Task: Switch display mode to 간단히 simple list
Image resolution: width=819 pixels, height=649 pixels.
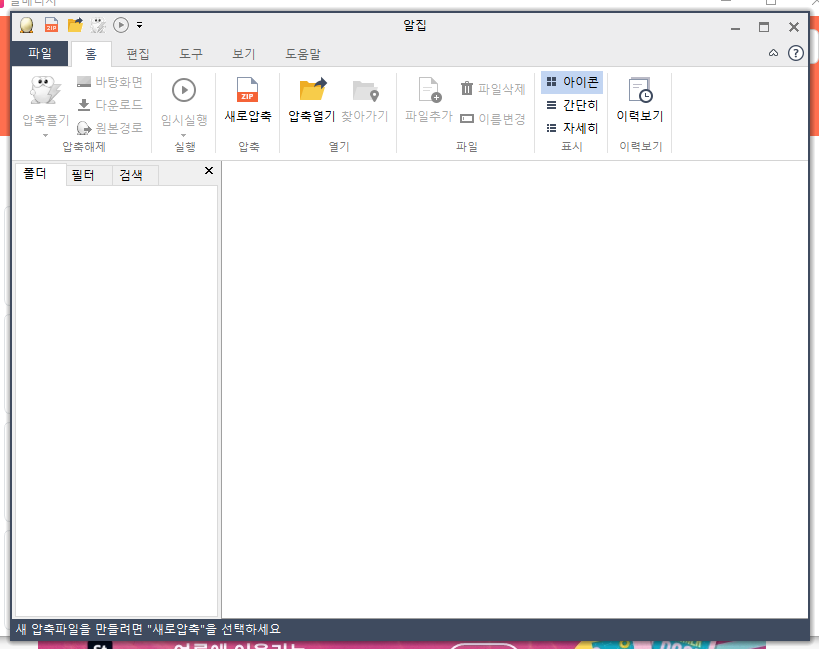Action: [x=571, y=105]
